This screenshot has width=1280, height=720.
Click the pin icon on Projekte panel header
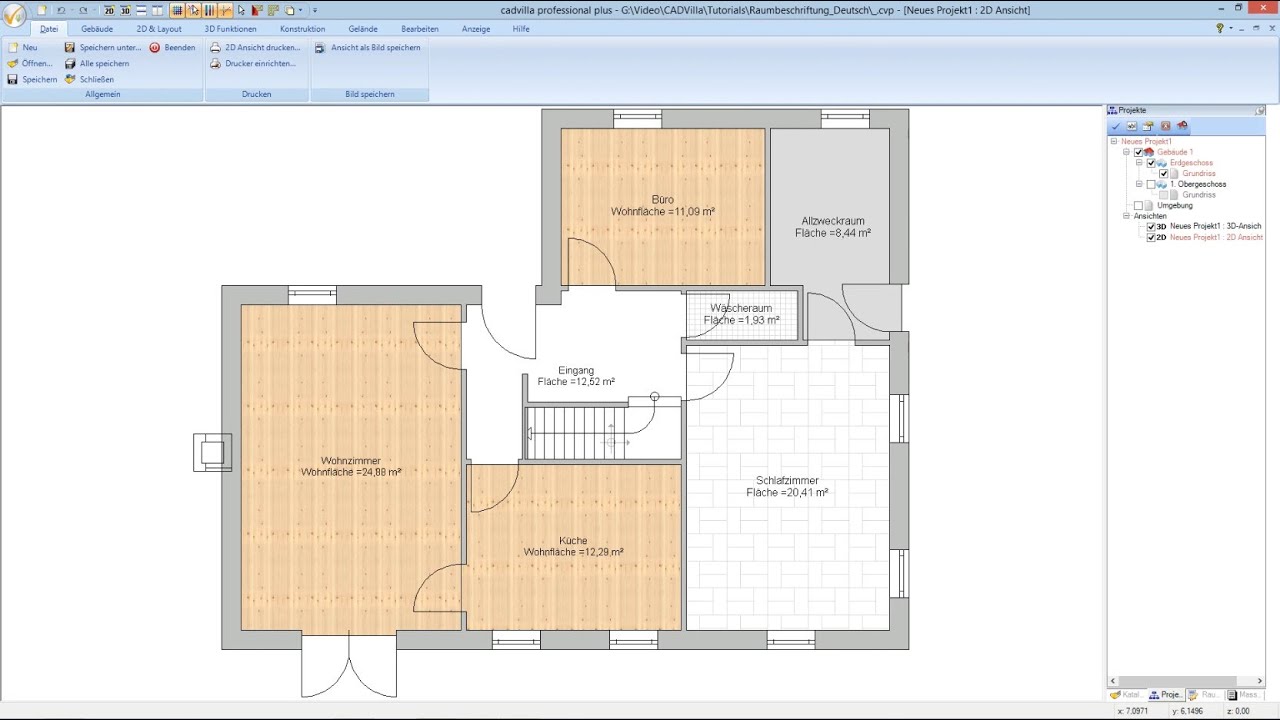click(x=1260, y=110)
